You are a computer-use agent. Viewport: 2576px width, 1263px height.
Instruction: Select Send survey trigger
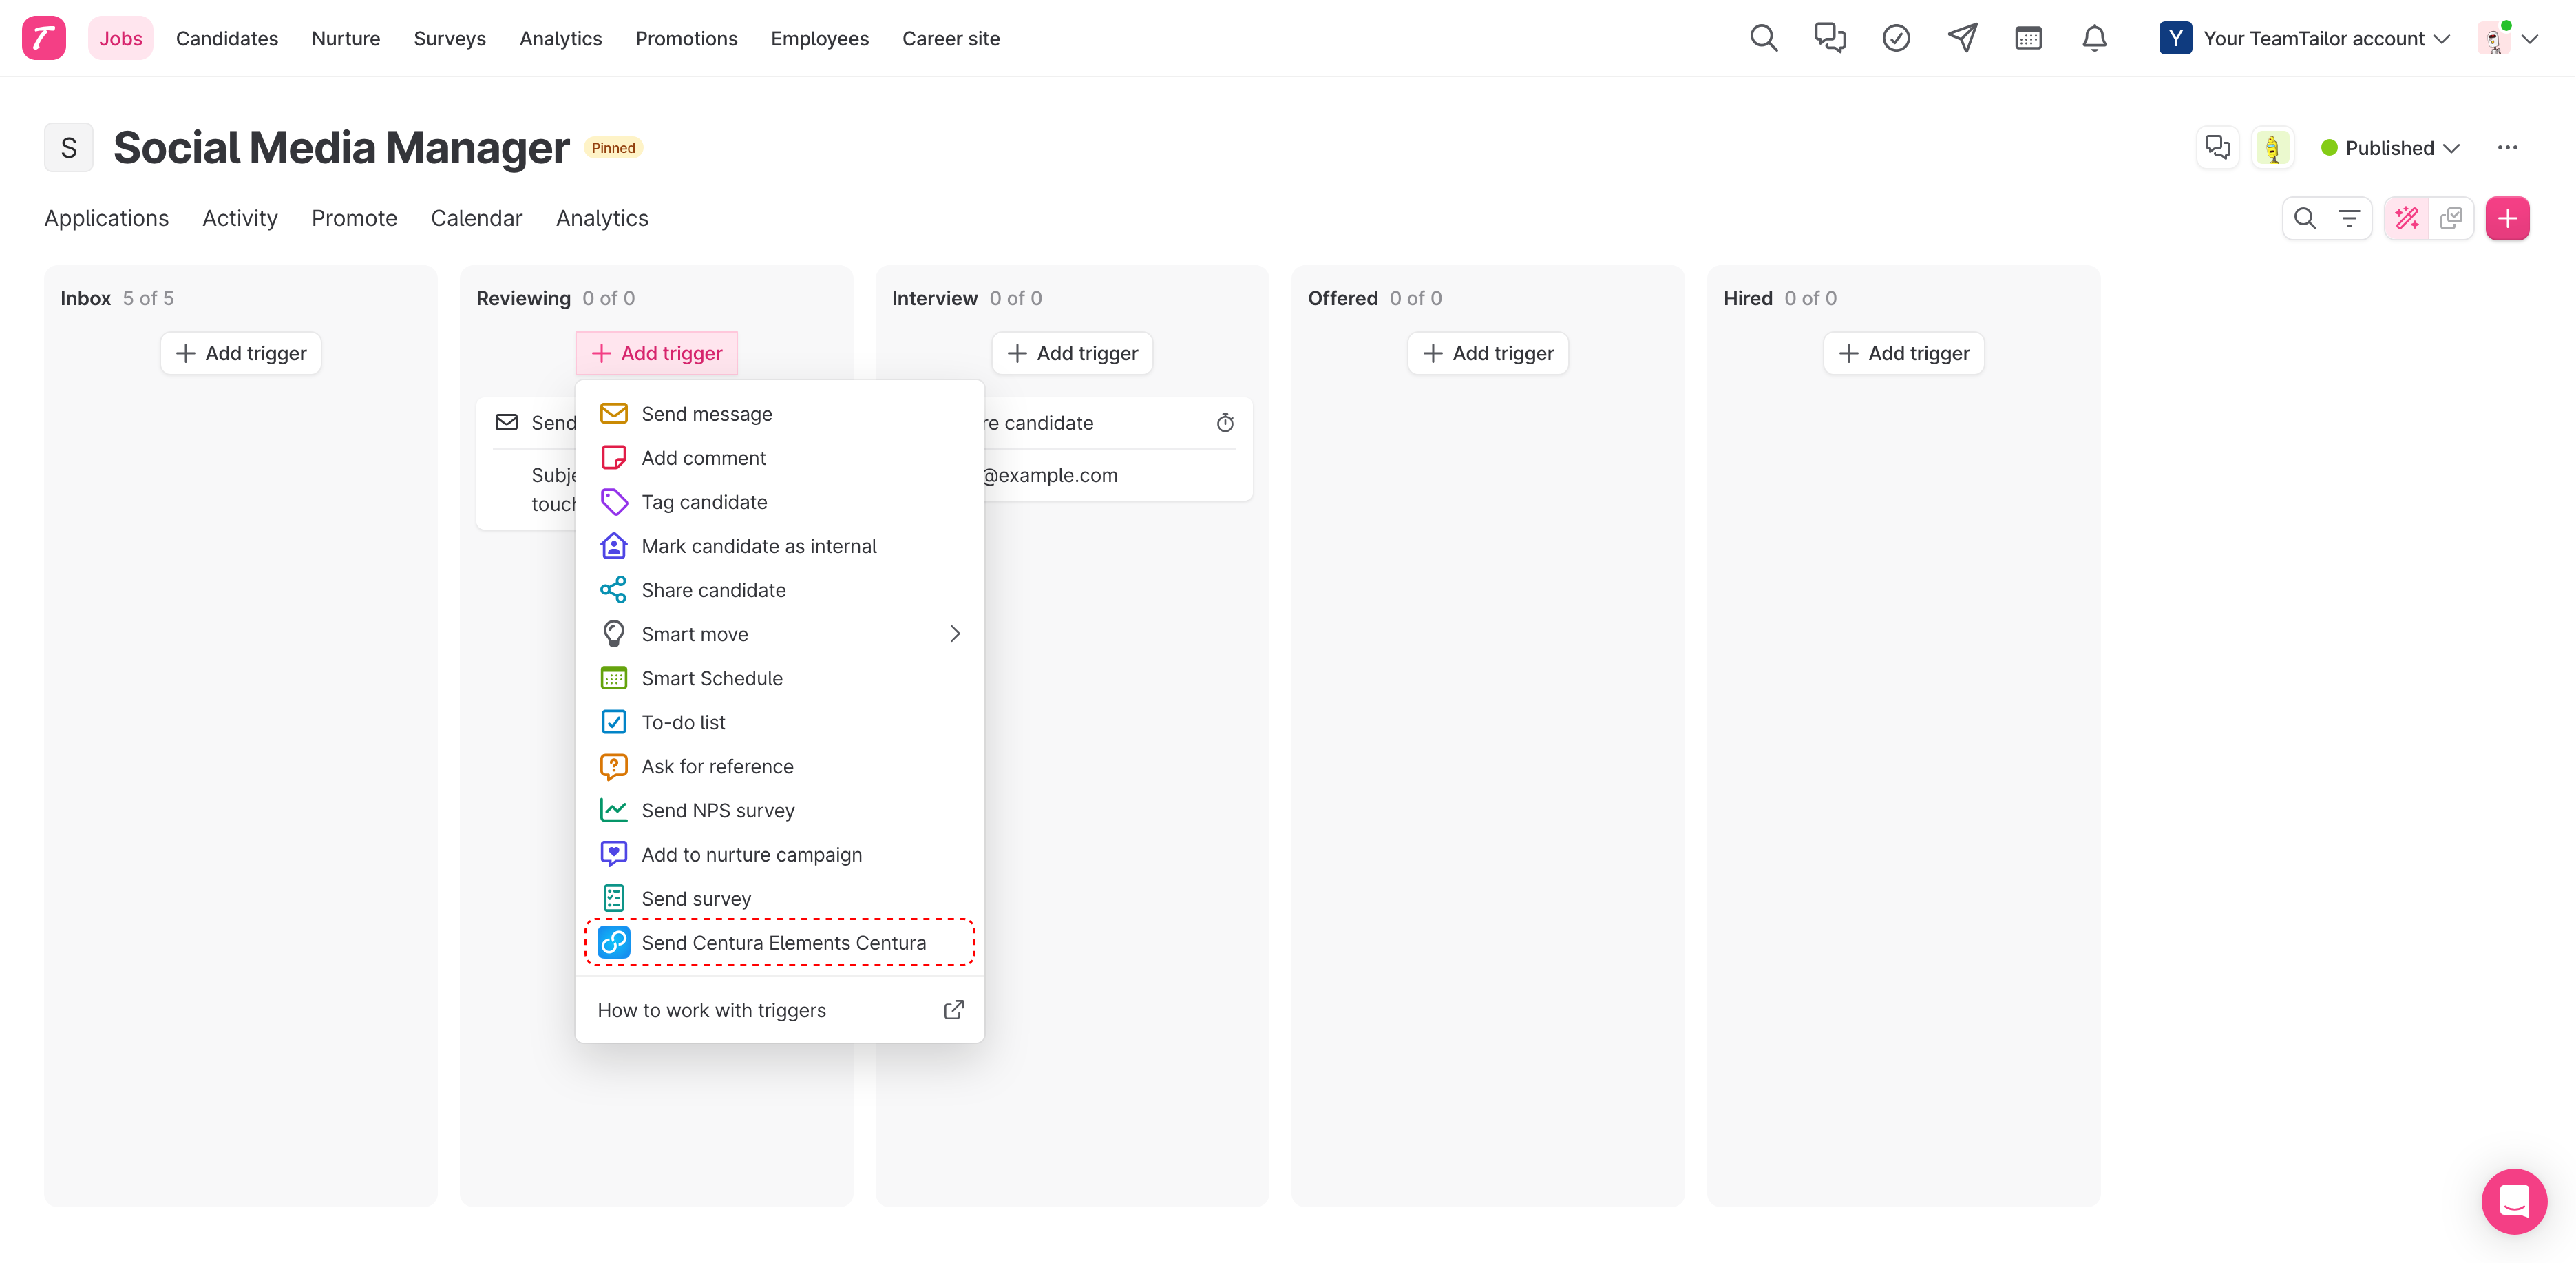click(779, 898)
